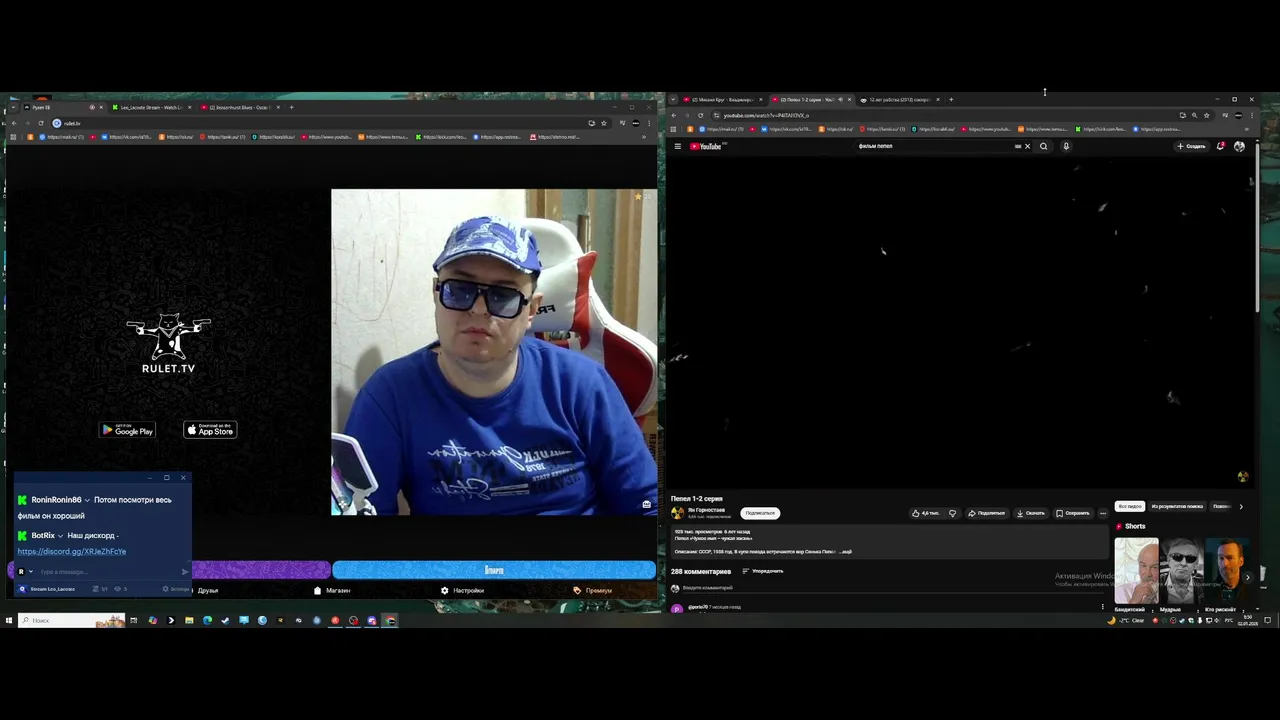Go back in the YouTube browser window

[x=673, y=115]
